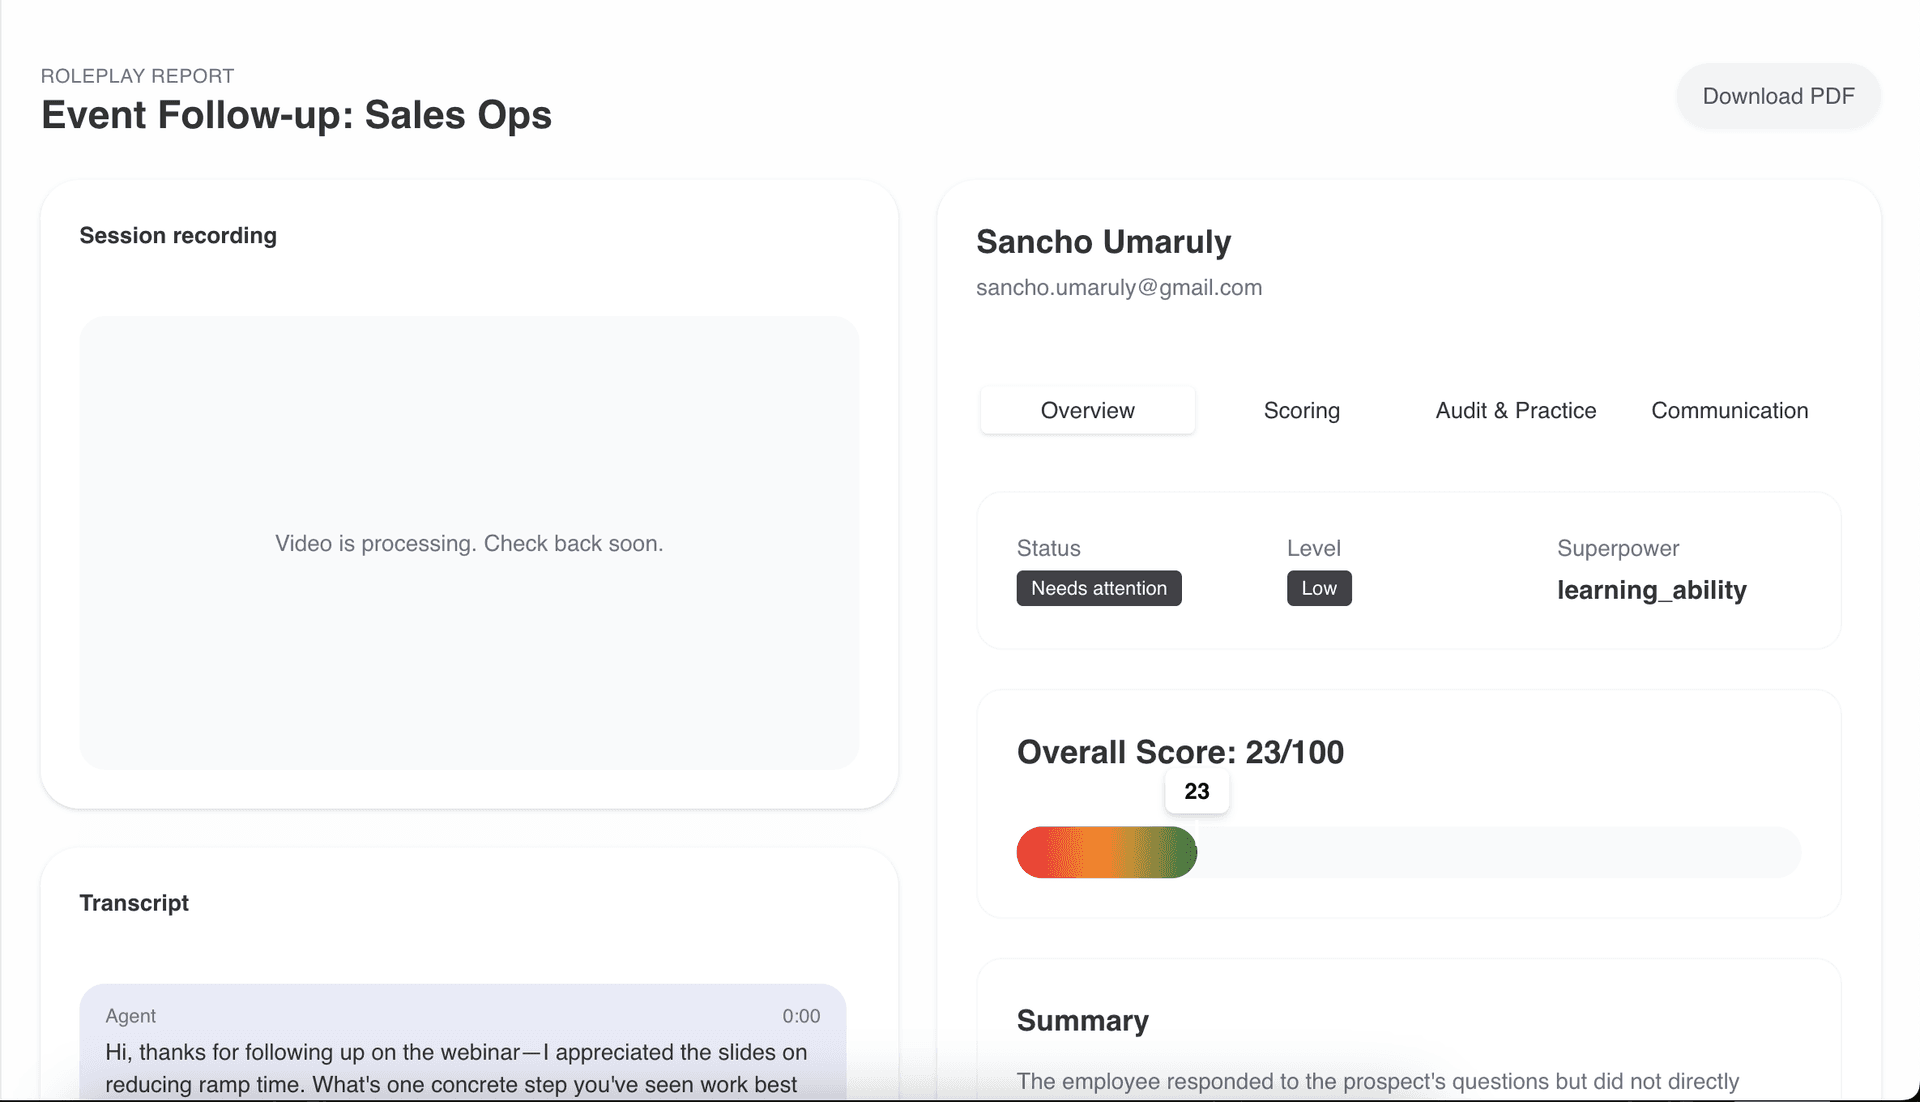Click the Low level badge
Screen dimensions: 1920x1102
coord(1318,588)
